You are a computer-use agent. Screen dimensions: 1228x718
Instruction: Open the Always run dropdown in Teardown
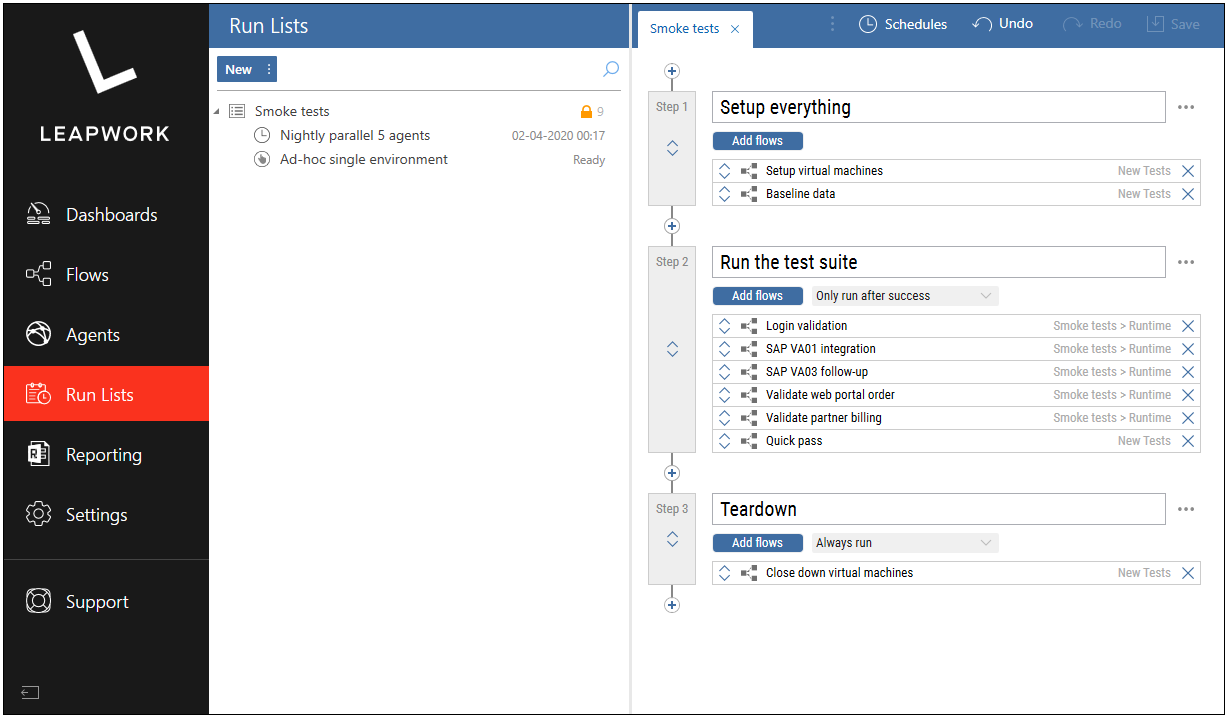click(x=903, y=542)
